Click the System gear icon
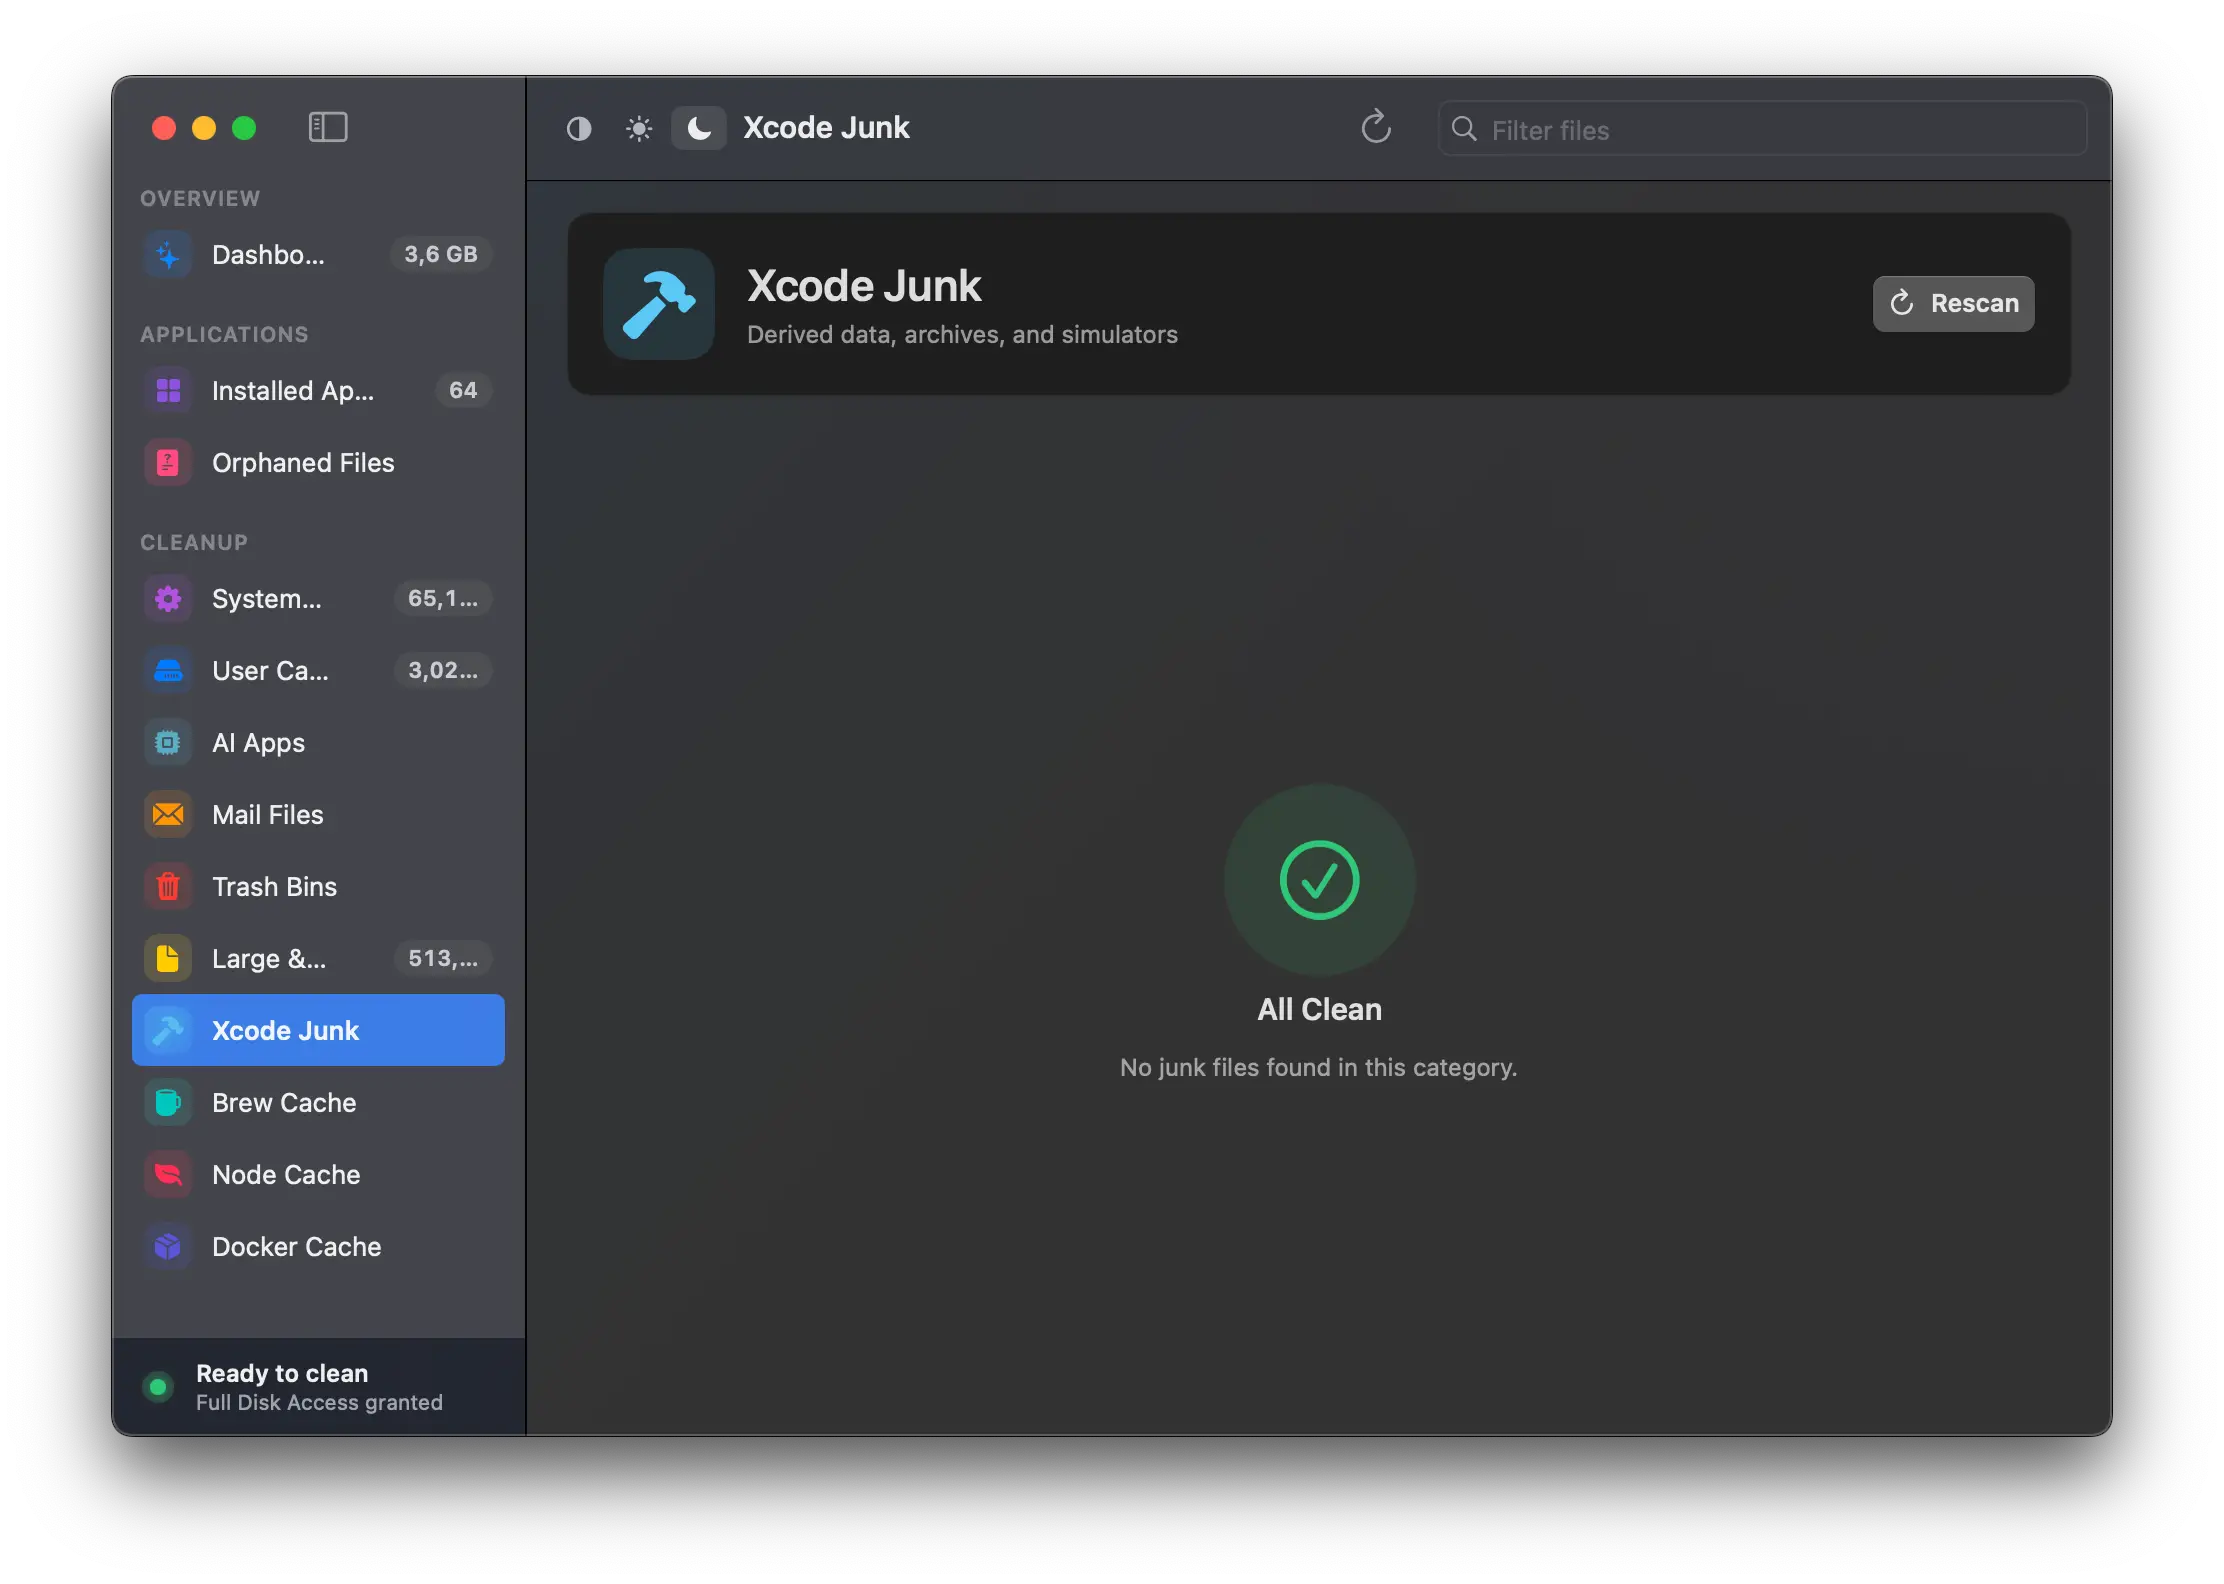The image size is (2224, 1584). 168,599
